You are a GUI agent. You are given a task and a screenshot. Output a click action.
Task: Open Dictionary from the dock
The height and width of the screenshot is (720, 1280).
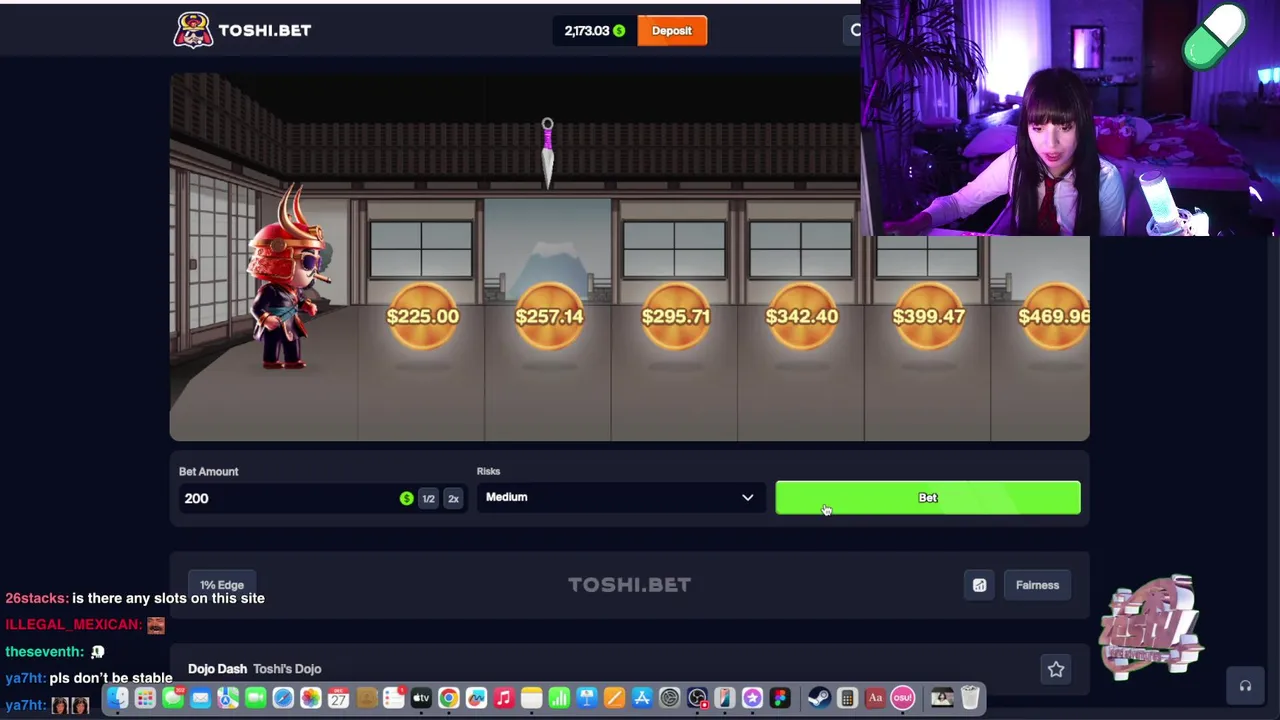(x=875, y=698)
